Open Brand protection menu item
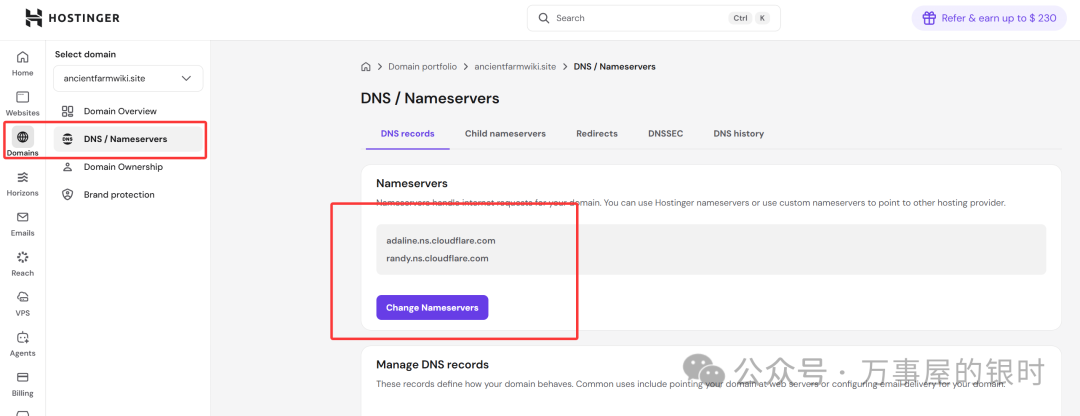The image size is (1080, 416). [x=118, y=195]
